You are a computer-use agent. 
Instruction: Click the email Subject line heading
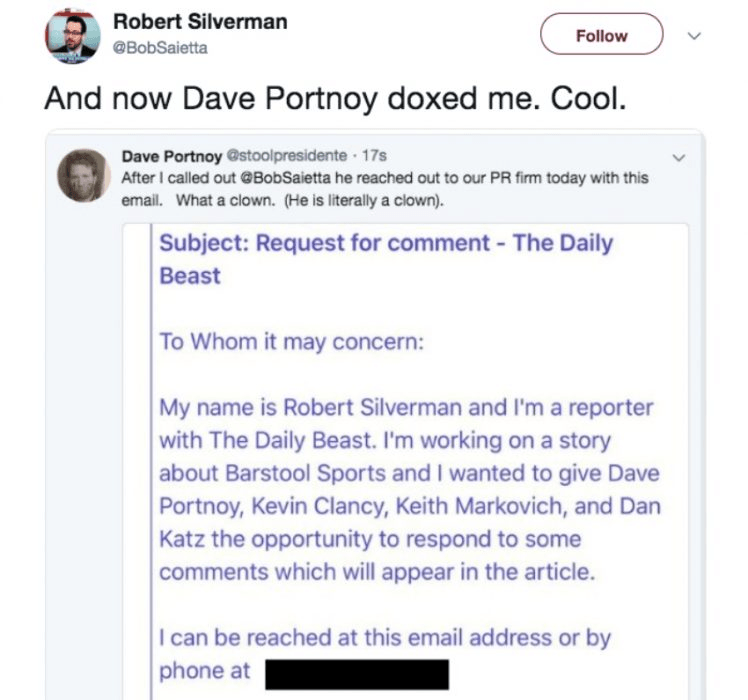(x=386, y=243)
